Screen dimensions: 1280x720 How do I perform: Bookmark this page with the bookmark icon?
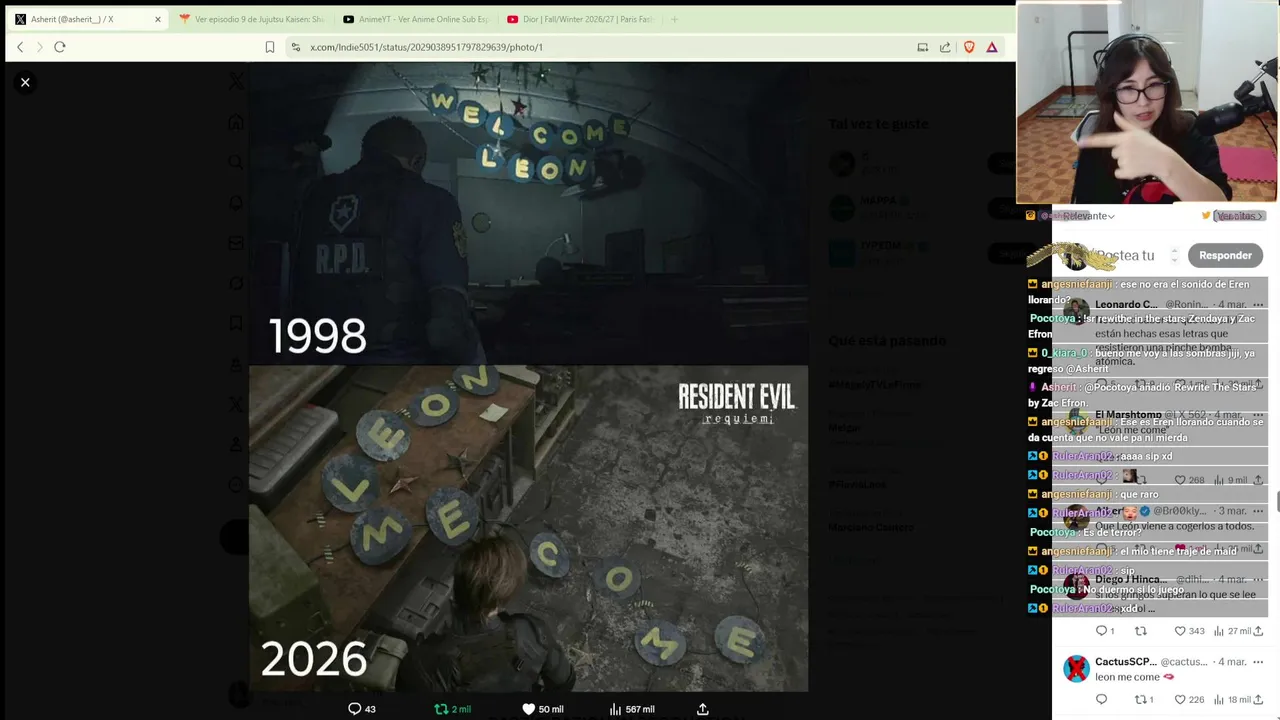click(x=270, y=47)
